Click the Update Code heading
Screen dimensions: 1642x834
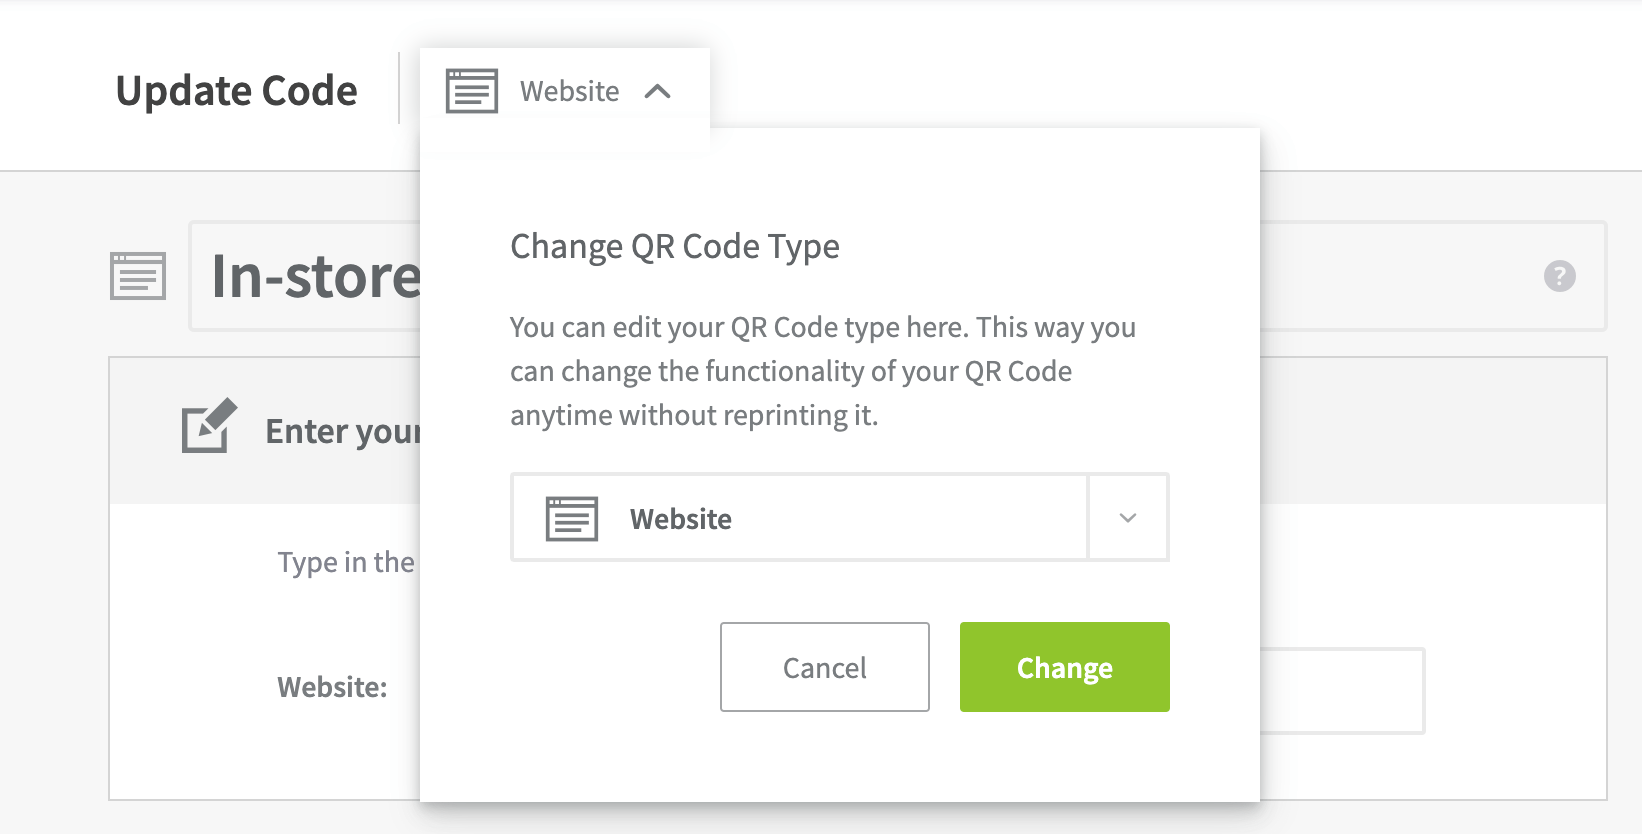point(237,90)
